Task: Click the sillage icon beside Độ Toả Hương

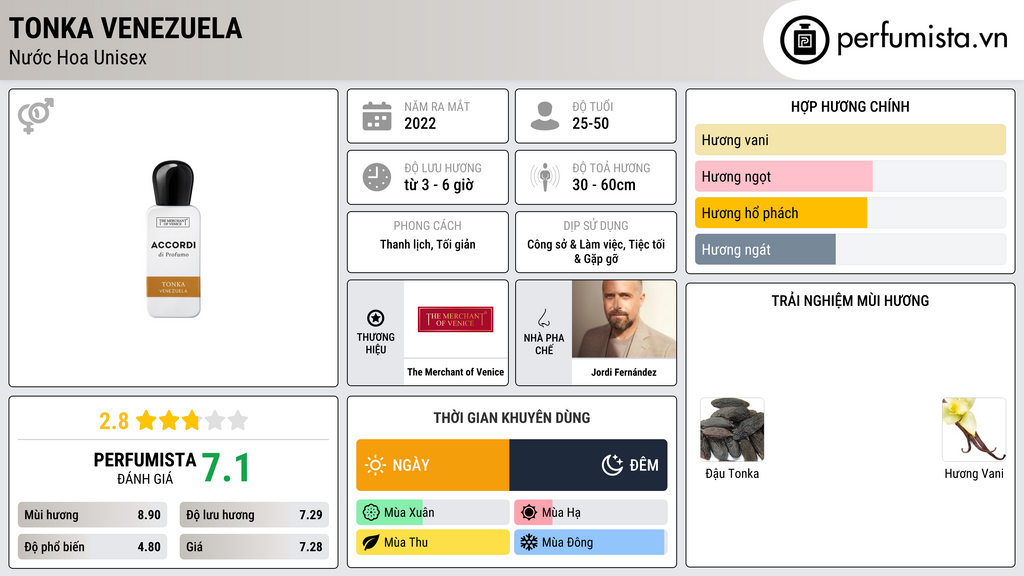Action: coord(545,177)
